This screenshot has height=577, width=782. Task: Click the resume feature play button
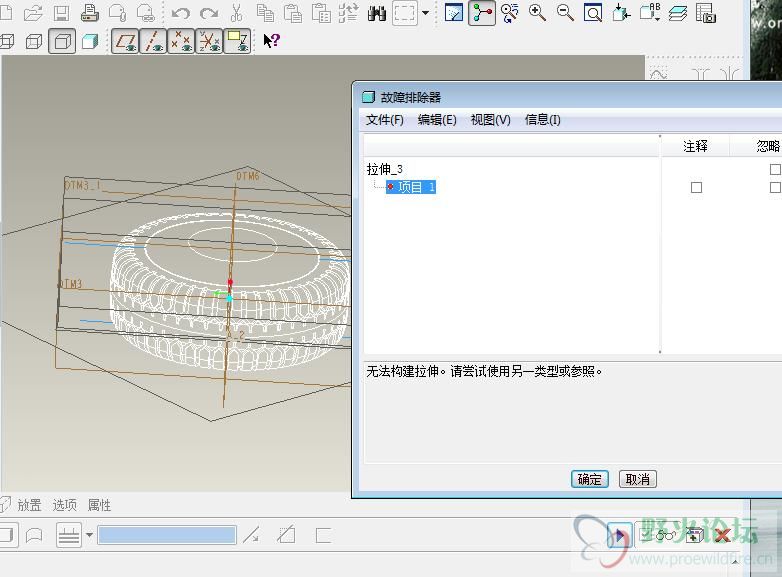coord(619,536)
